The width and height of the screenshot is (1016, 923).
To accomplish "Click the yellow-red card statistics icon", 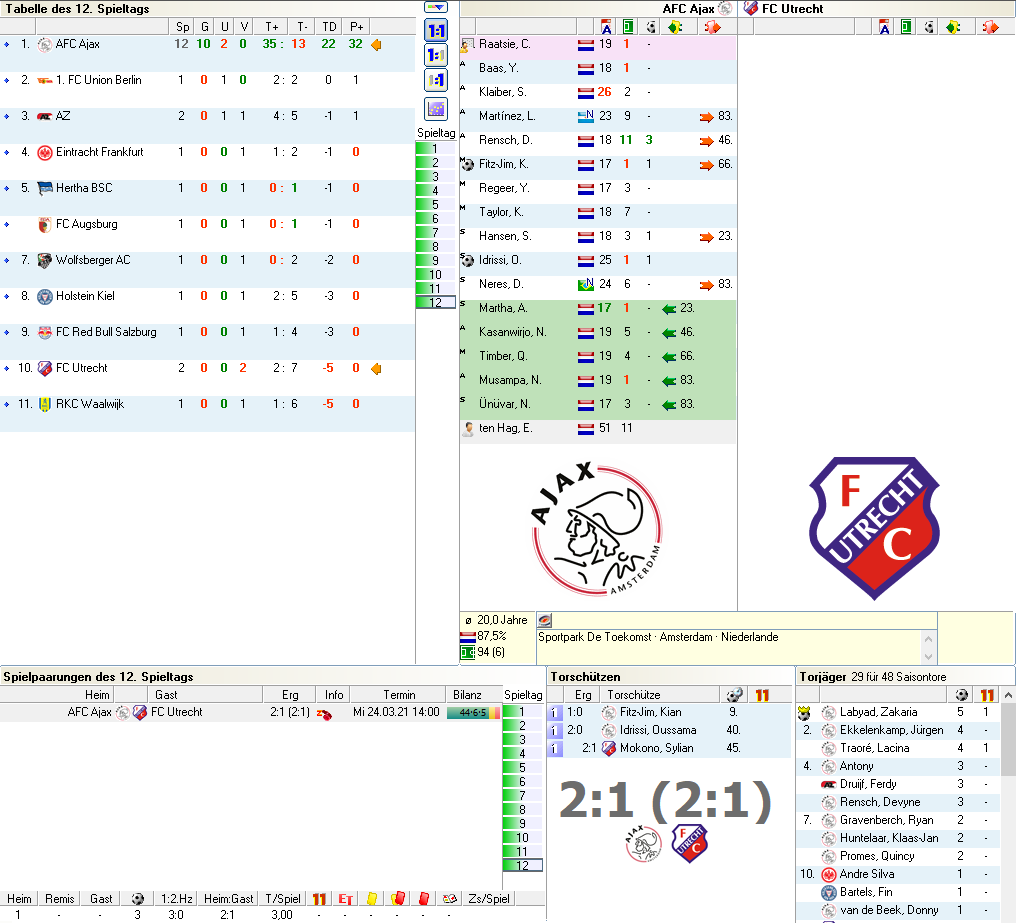I will [398, 899].
